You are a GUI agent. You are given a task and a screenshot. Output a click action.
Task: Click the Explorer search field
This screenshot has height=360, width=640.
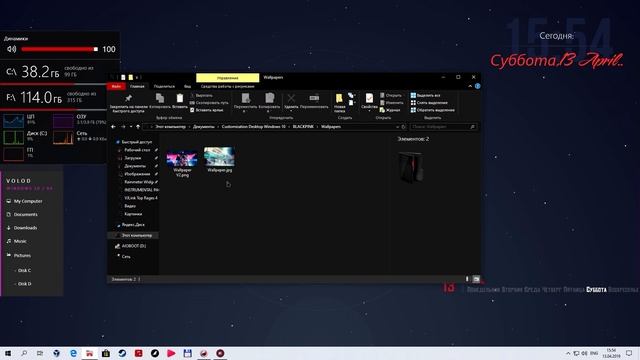pyautogui.click(x=443, y=127)
